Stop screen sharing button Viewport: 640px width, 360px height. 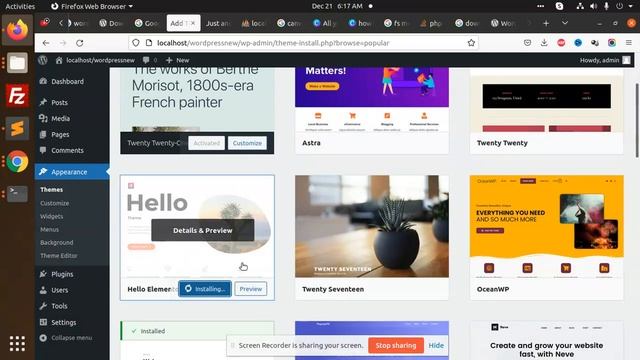coord(396,345)
